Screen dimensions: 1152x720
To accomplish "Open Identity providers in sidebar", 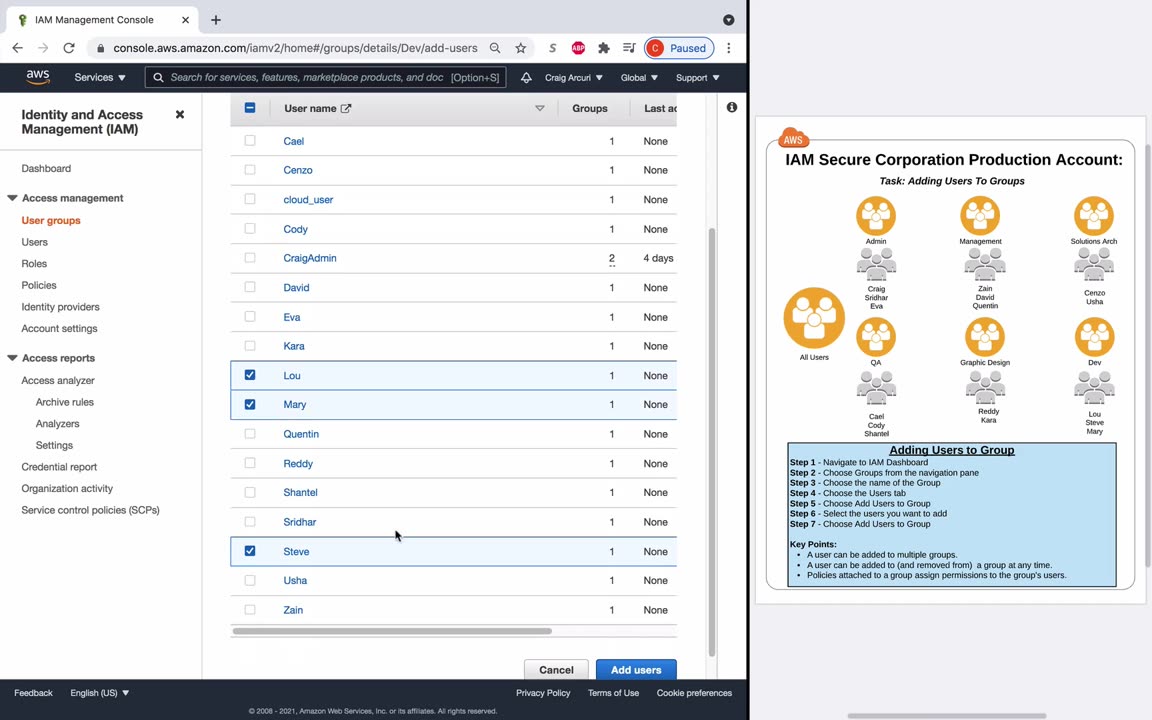I will (x=60, y=306).
